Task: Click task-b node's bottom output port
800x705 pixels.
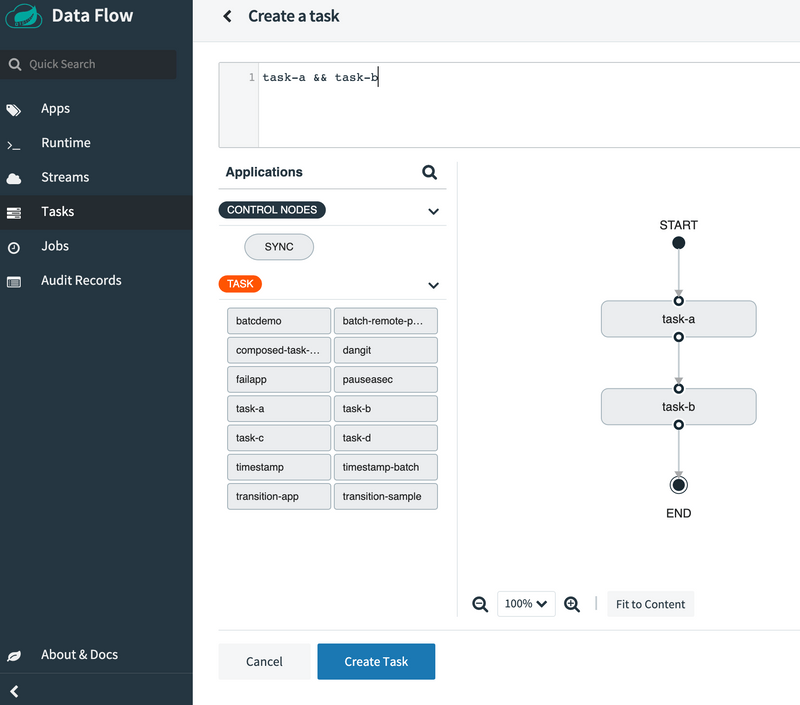Action: tap(678, 424)
